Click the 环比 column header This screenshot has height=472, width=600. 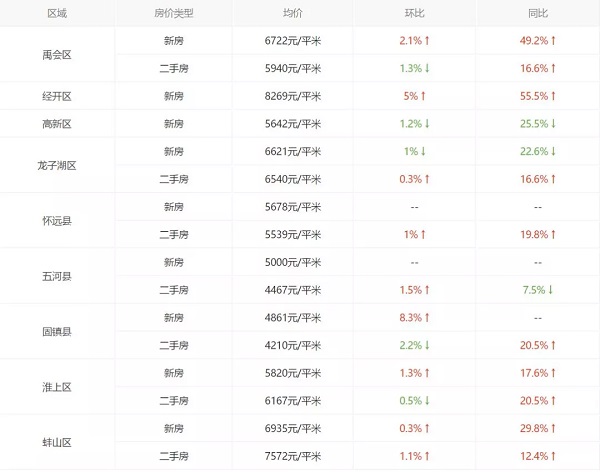point(414,13)
